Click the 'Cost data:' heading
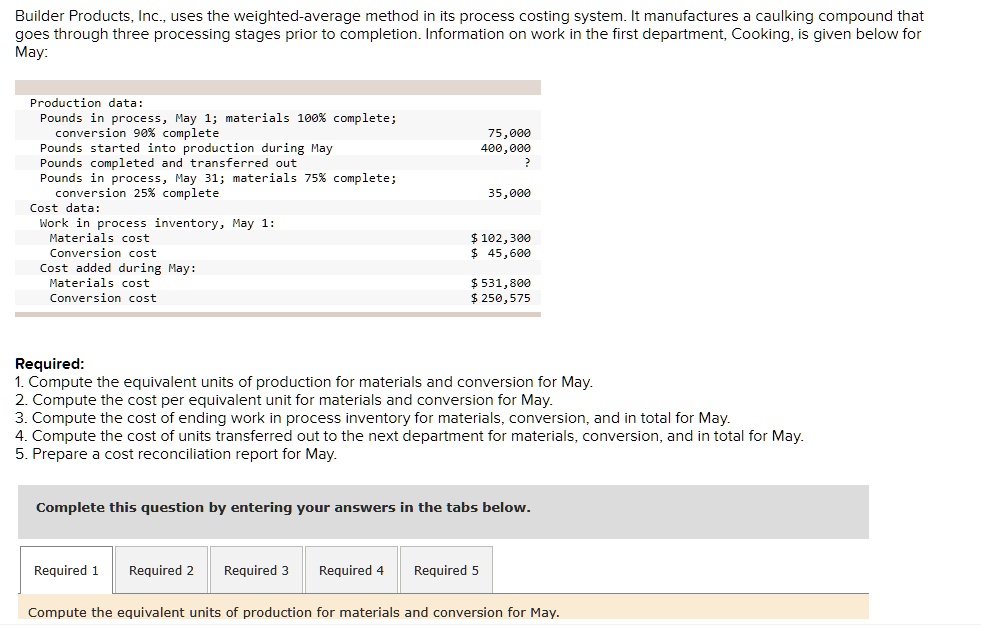Image resolution: width=981 pixels, height=628 pixels. click(65, 208)
